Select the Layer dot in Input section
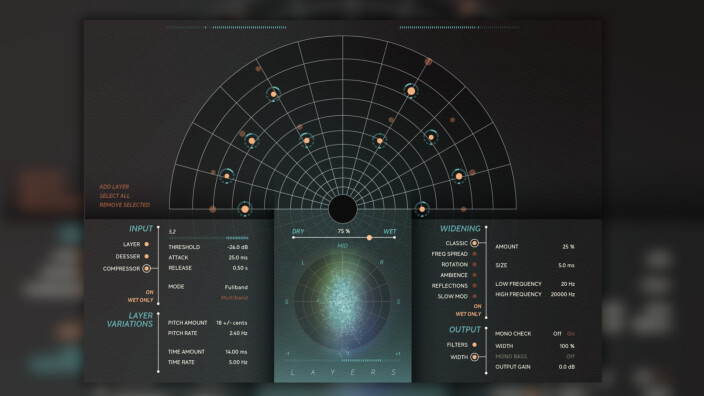704x396 pixels. pos(146,244)
